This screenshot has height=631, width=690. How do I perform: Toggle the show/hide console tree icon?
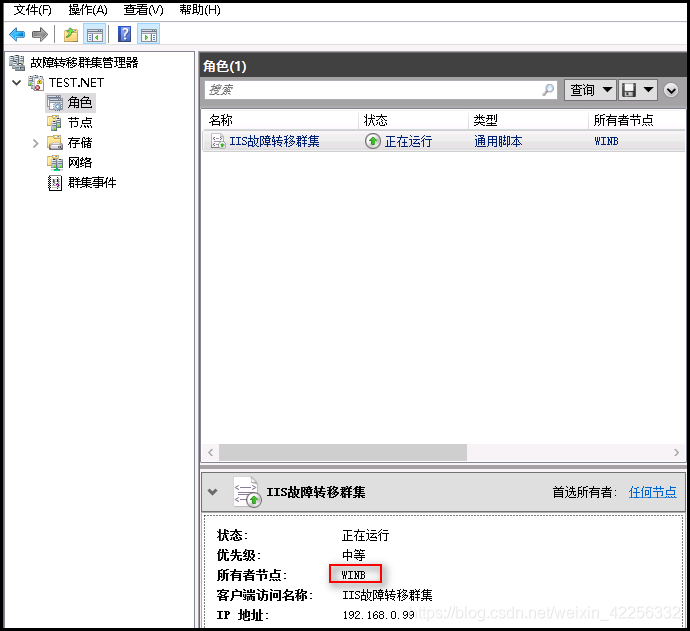95,34
